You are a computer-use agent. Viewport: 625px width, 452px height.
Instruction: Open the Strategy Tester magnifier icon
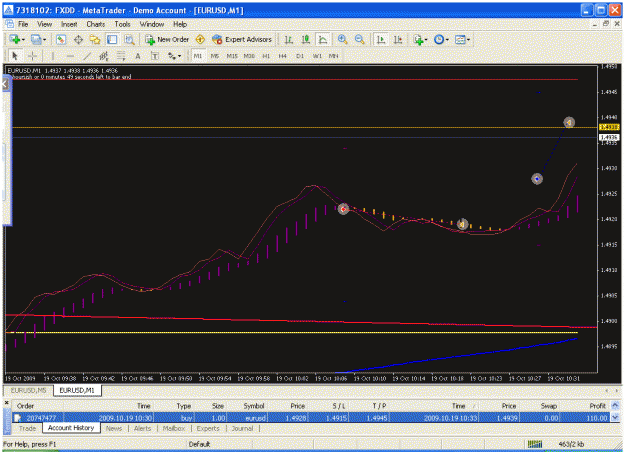point(129,39)
